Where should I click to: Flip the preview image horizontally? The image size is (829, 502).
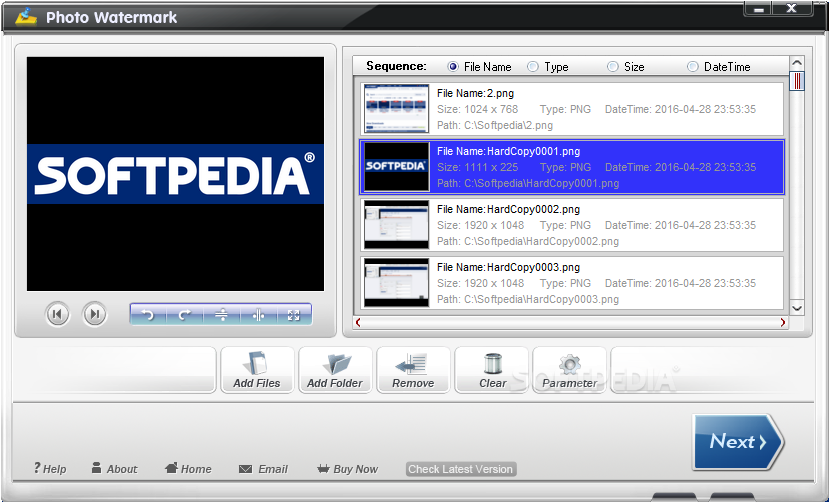[x=258, y=315]
